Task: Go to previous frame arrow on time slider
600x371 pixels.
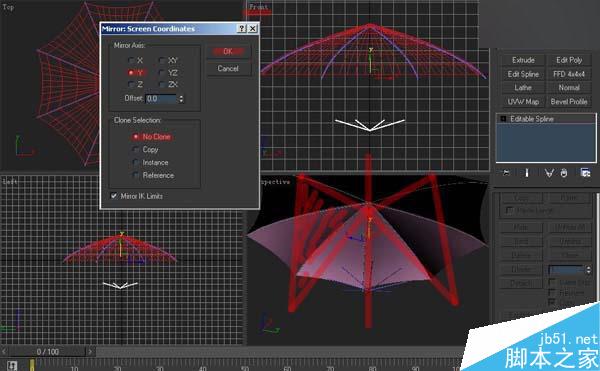Action: [x=4, y=351]
